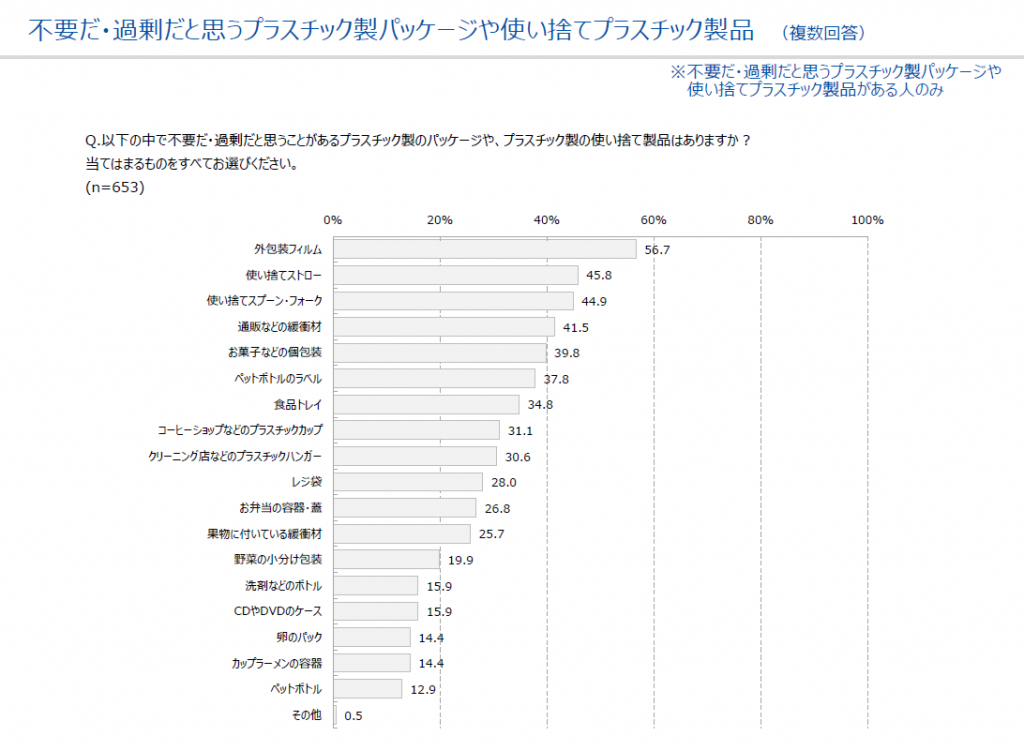Click the 使い捨てスプーン・フォーク bar
The width and height of the screenshot is (1024, 751).
point(453,301)
